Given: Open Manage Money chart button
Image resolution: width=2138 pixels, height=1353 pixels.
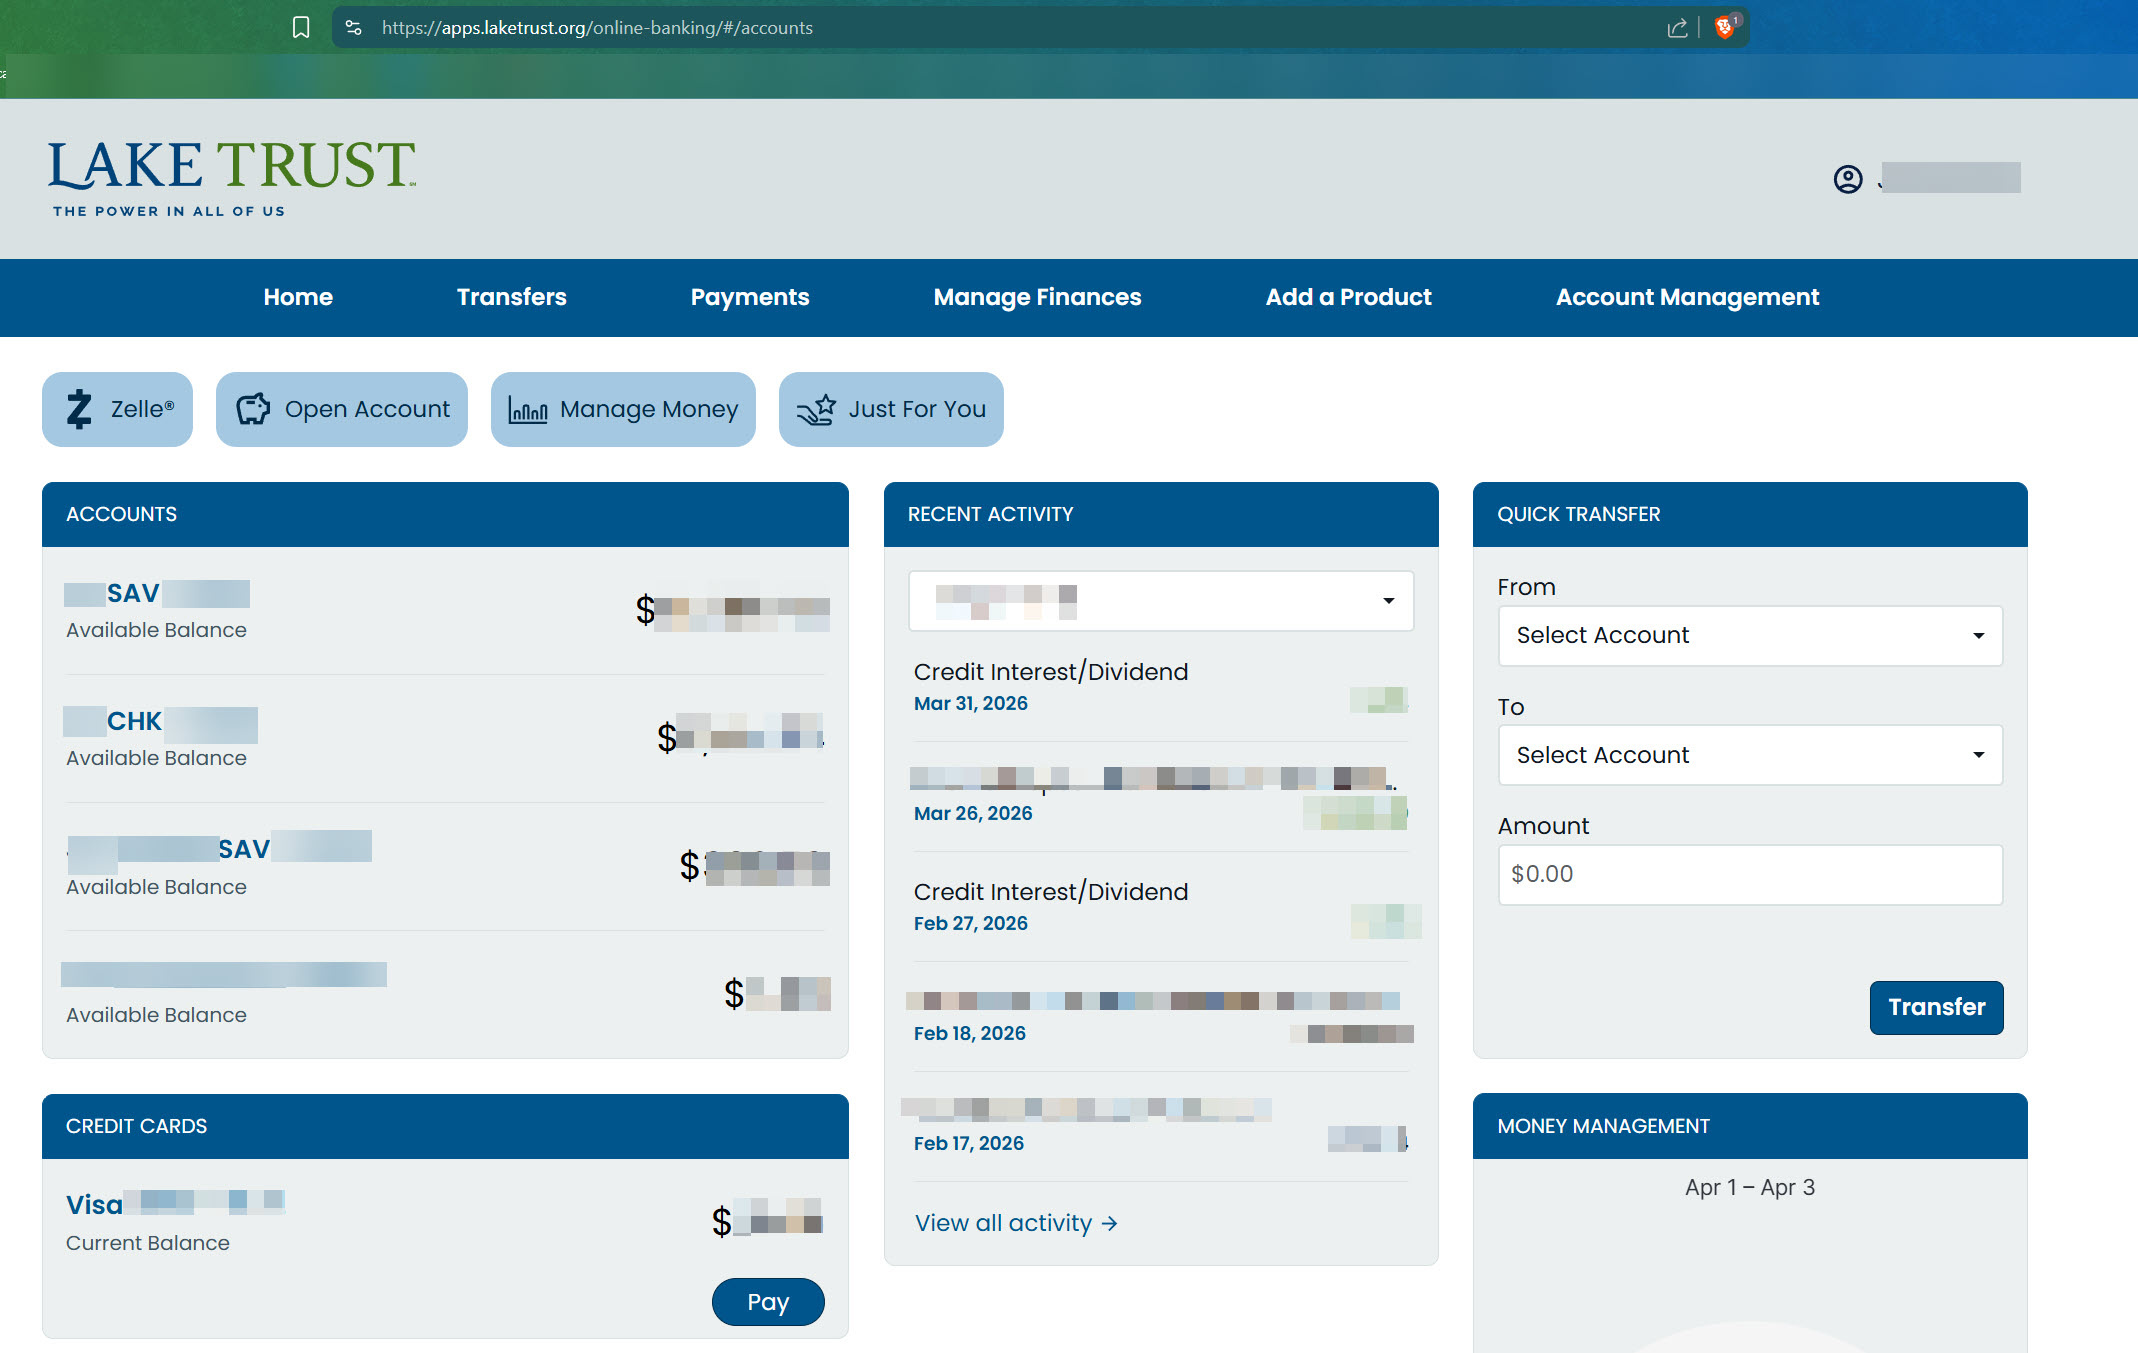Looking at the screenshot, I should coord(623,409).
